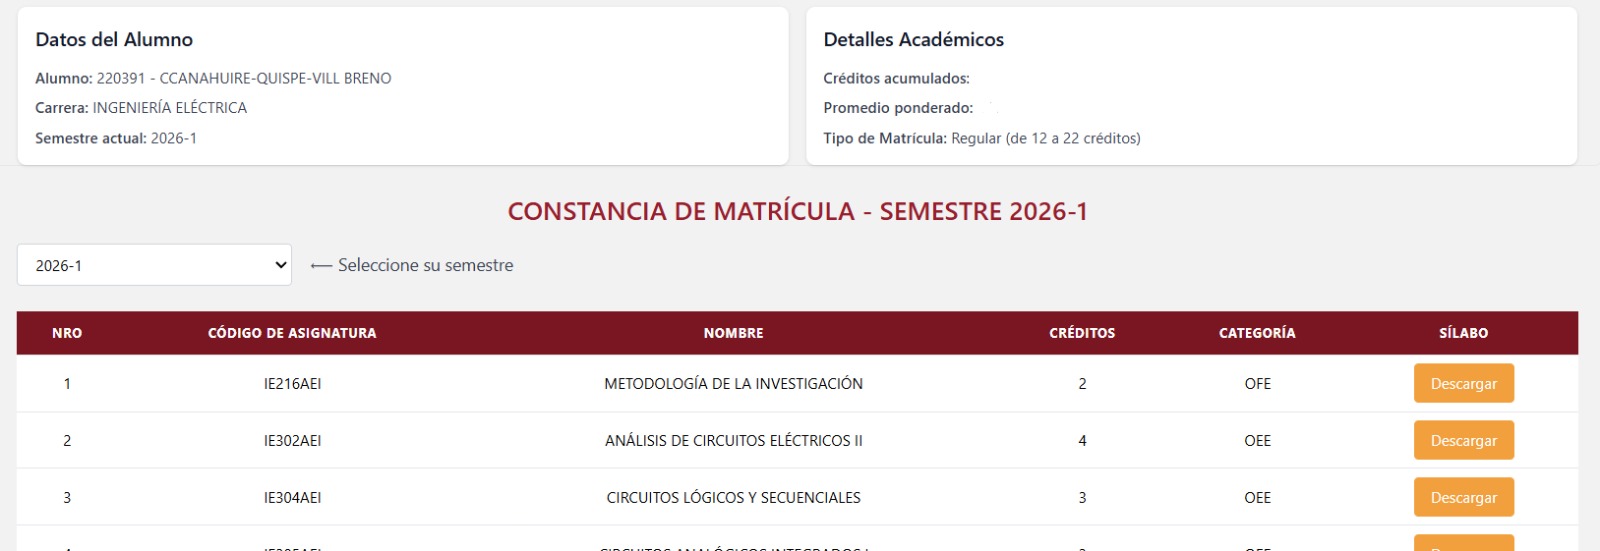Viewport: 1600px width, 551px height.
Task: Click the Detalles Académicos heading
Action: click(x=913, y=39)
